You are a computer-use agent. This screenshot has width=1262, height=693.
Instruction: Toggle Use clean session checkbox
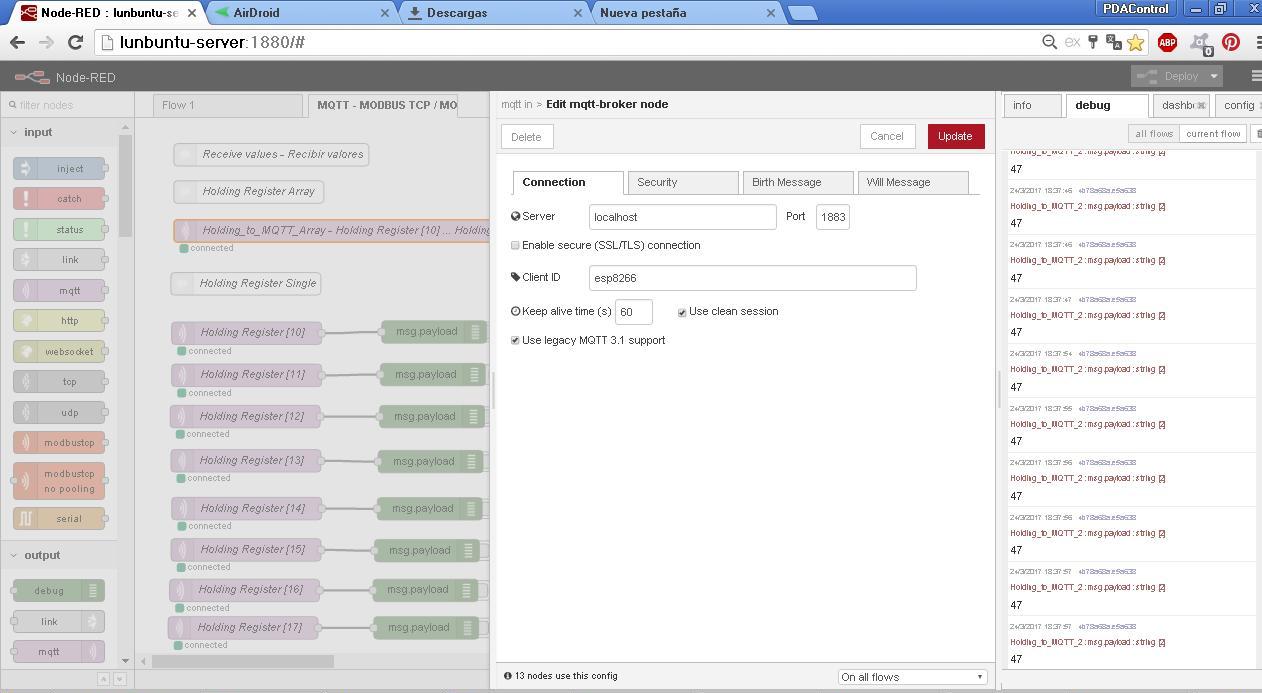682,312
